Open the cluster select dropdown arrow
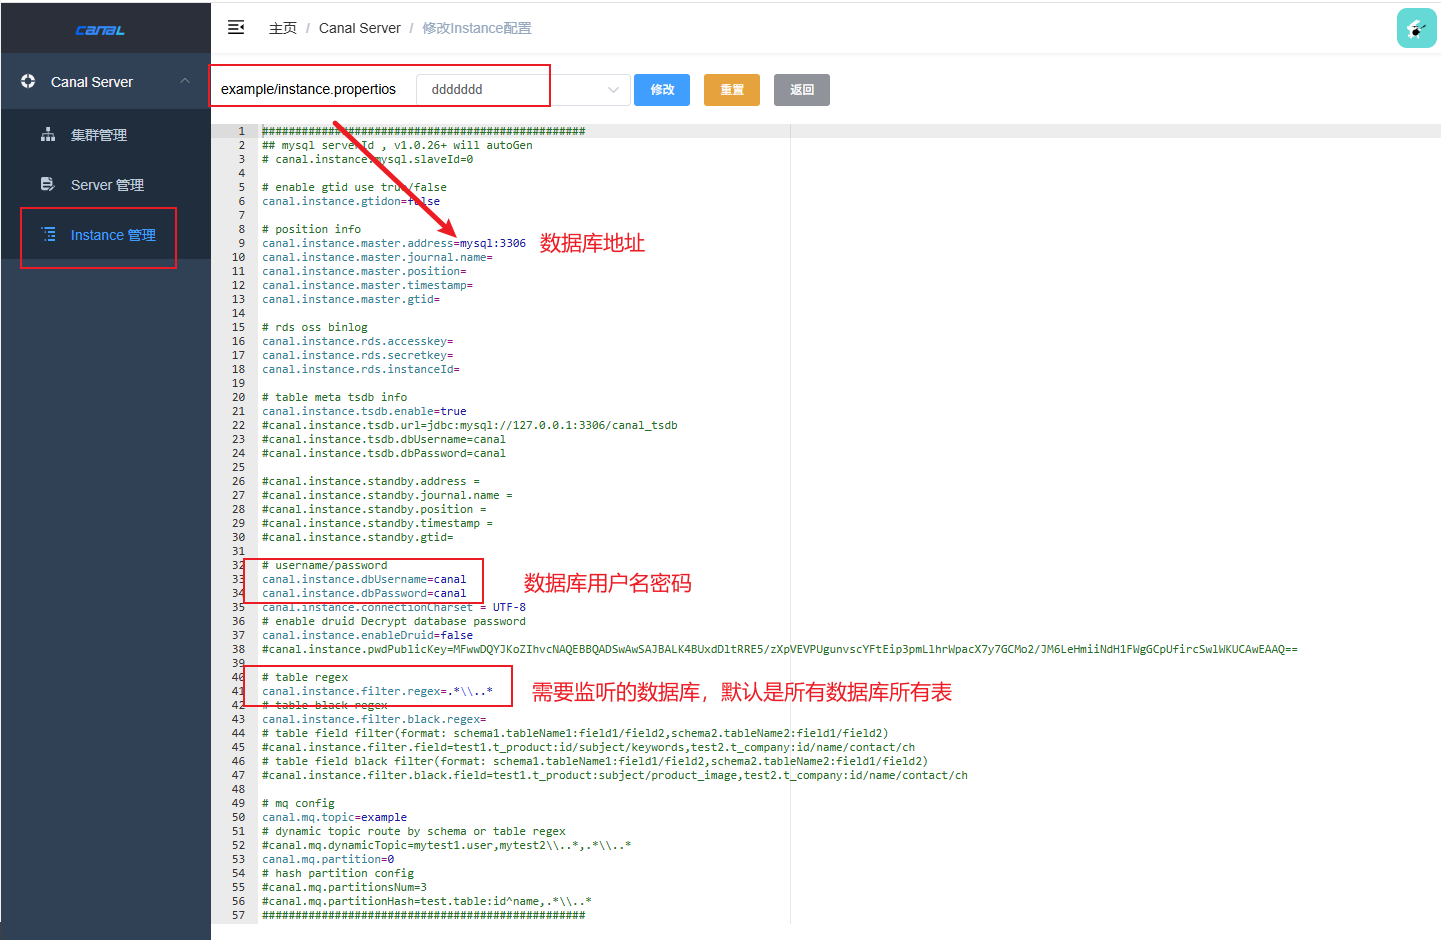This screenshot has width=1441, height=940. [x=613, y=89]
